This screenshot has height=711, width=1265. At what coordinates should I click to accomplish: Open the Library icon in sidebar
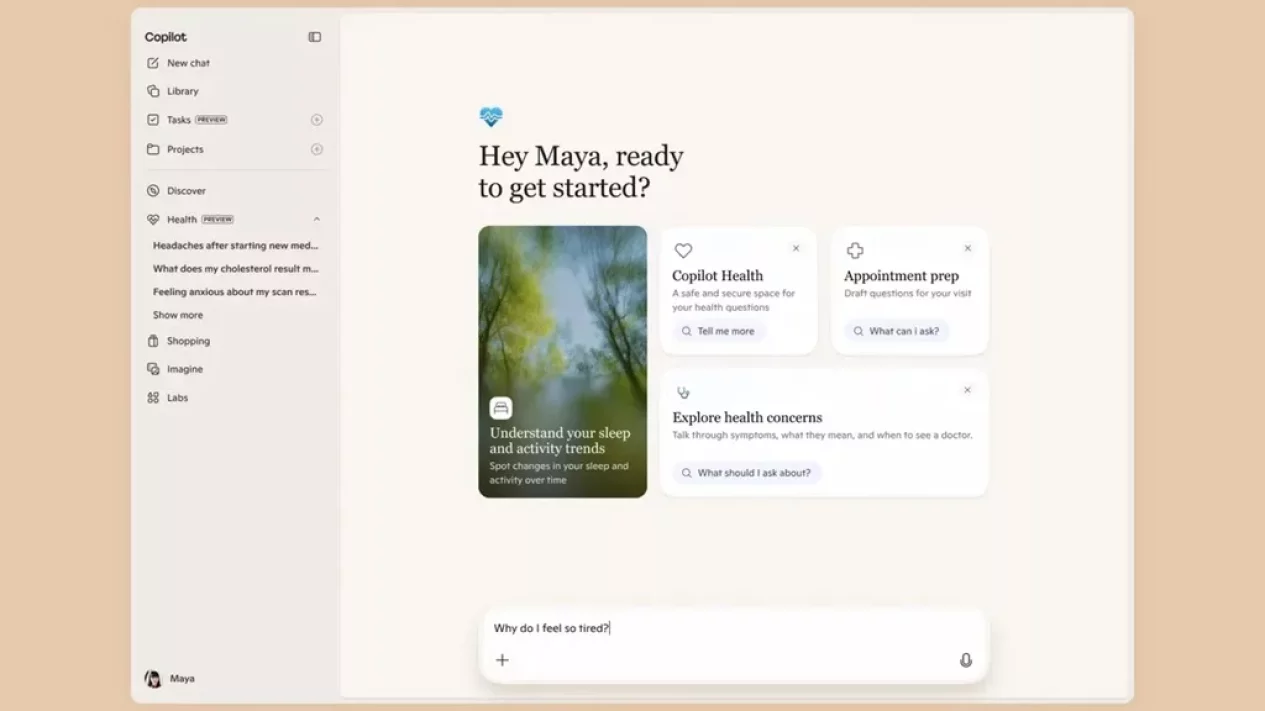point(153,91)
